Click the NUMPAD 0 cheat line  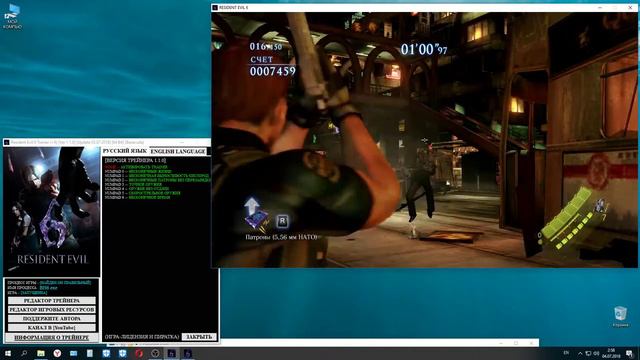click(138, 171)
